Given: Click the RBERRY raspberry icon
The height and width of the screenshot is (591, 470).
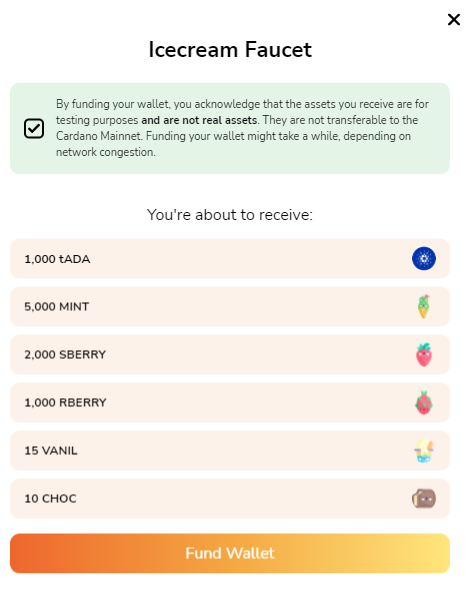Looking at the screenshot, I should pos(424,403).
